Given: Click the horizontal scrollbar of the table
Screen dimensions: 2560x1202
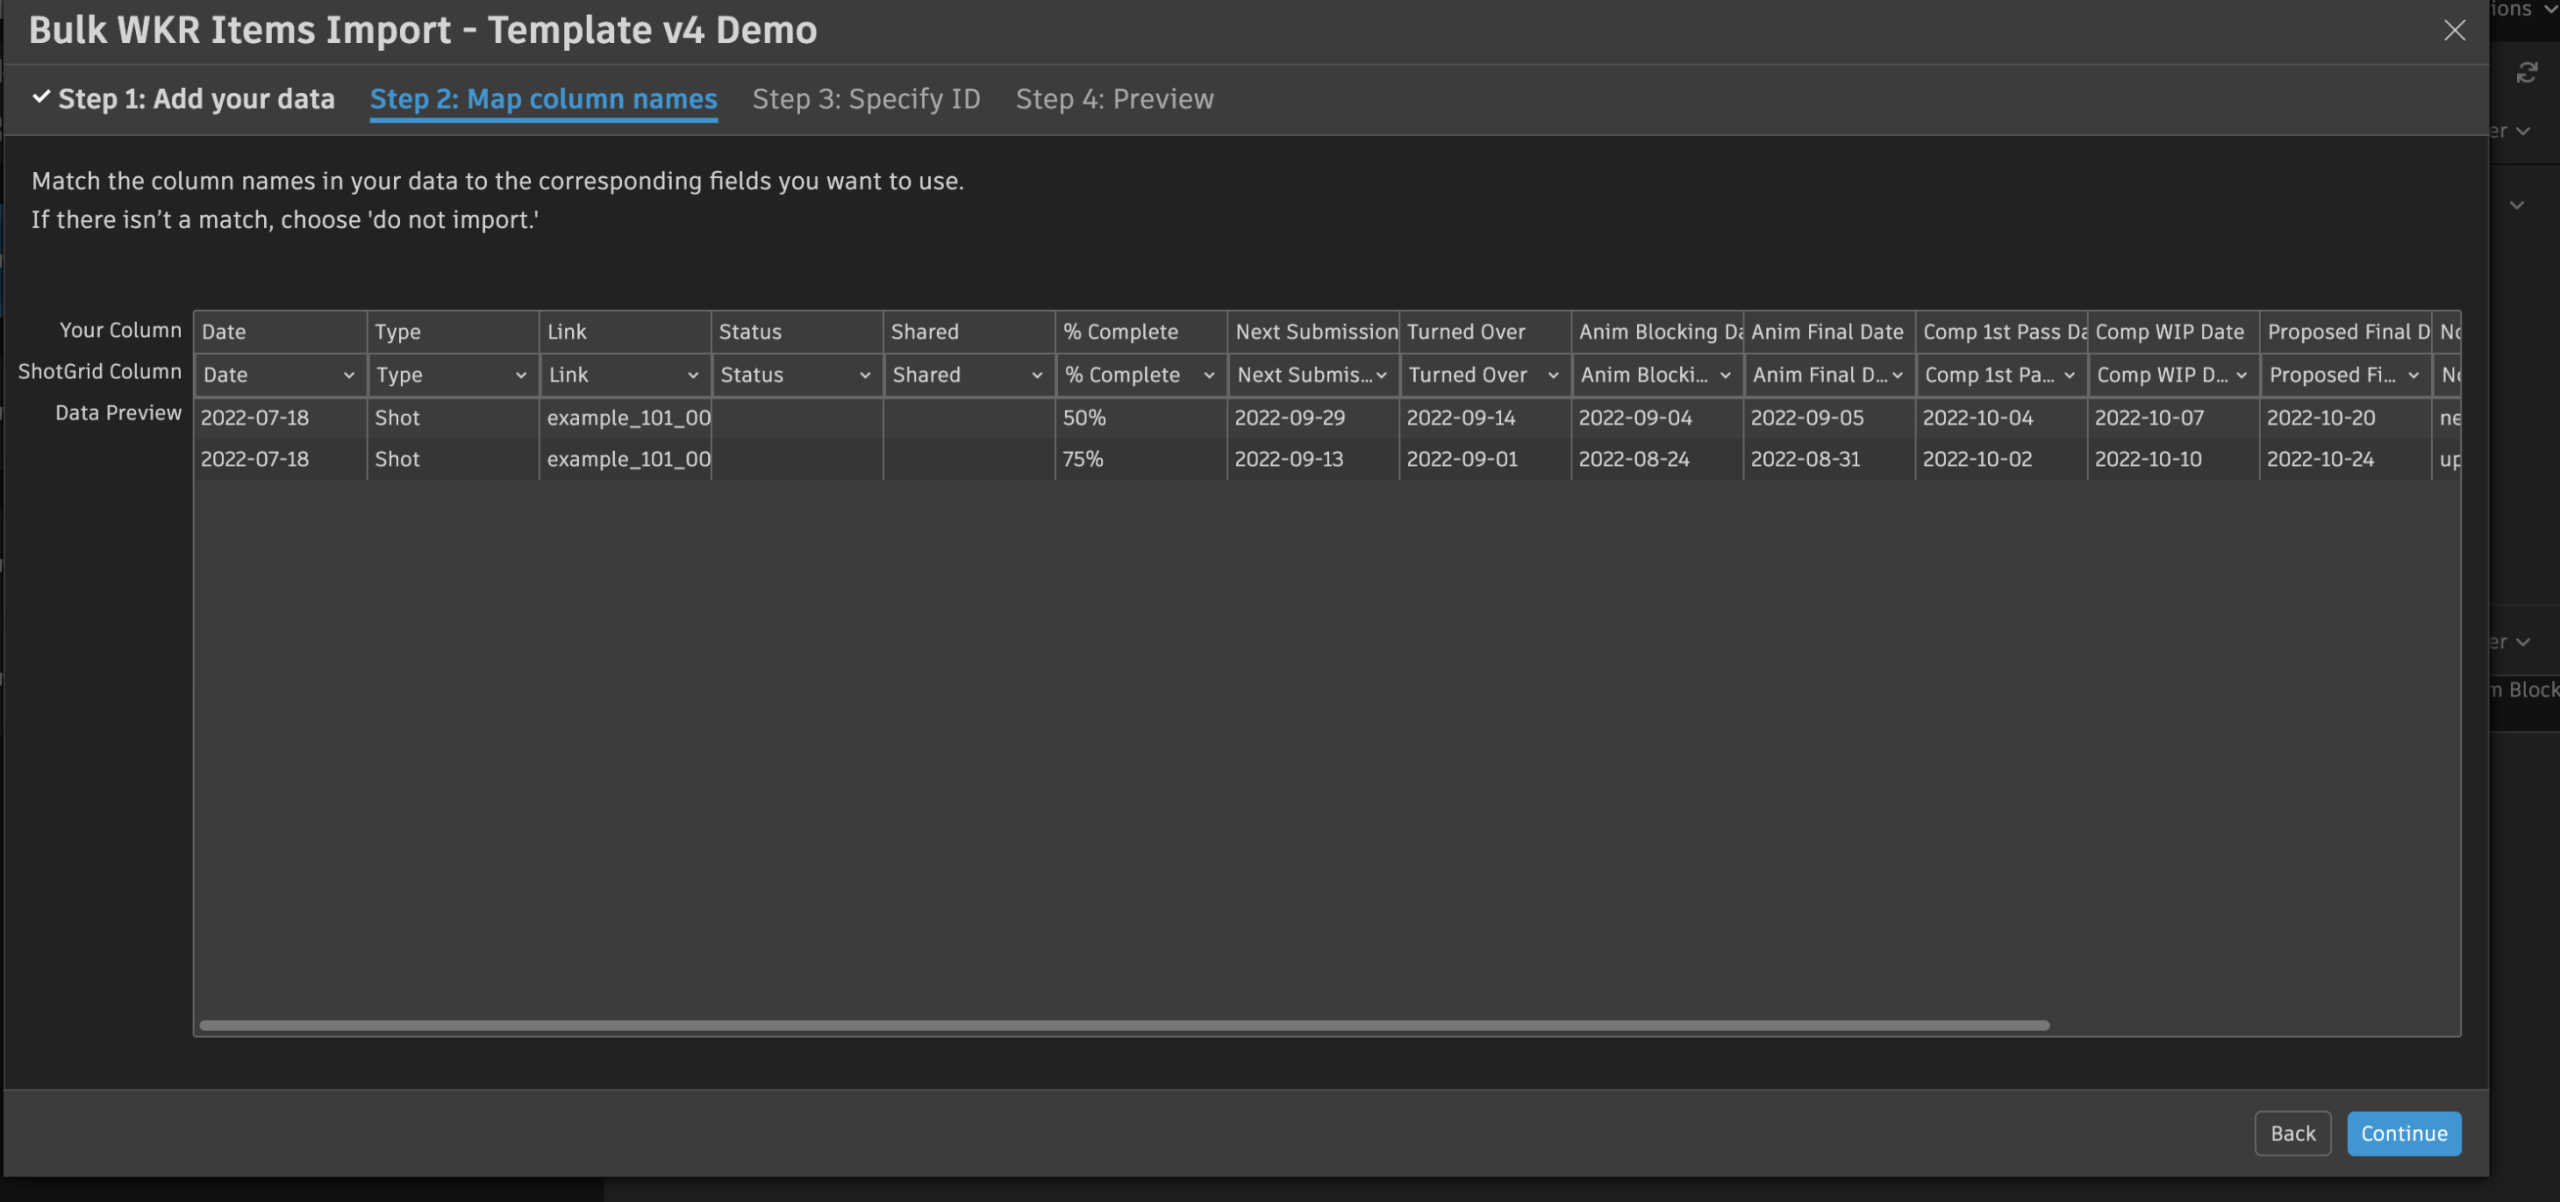Looking at the screenshot, I should pos(1124,1025).
